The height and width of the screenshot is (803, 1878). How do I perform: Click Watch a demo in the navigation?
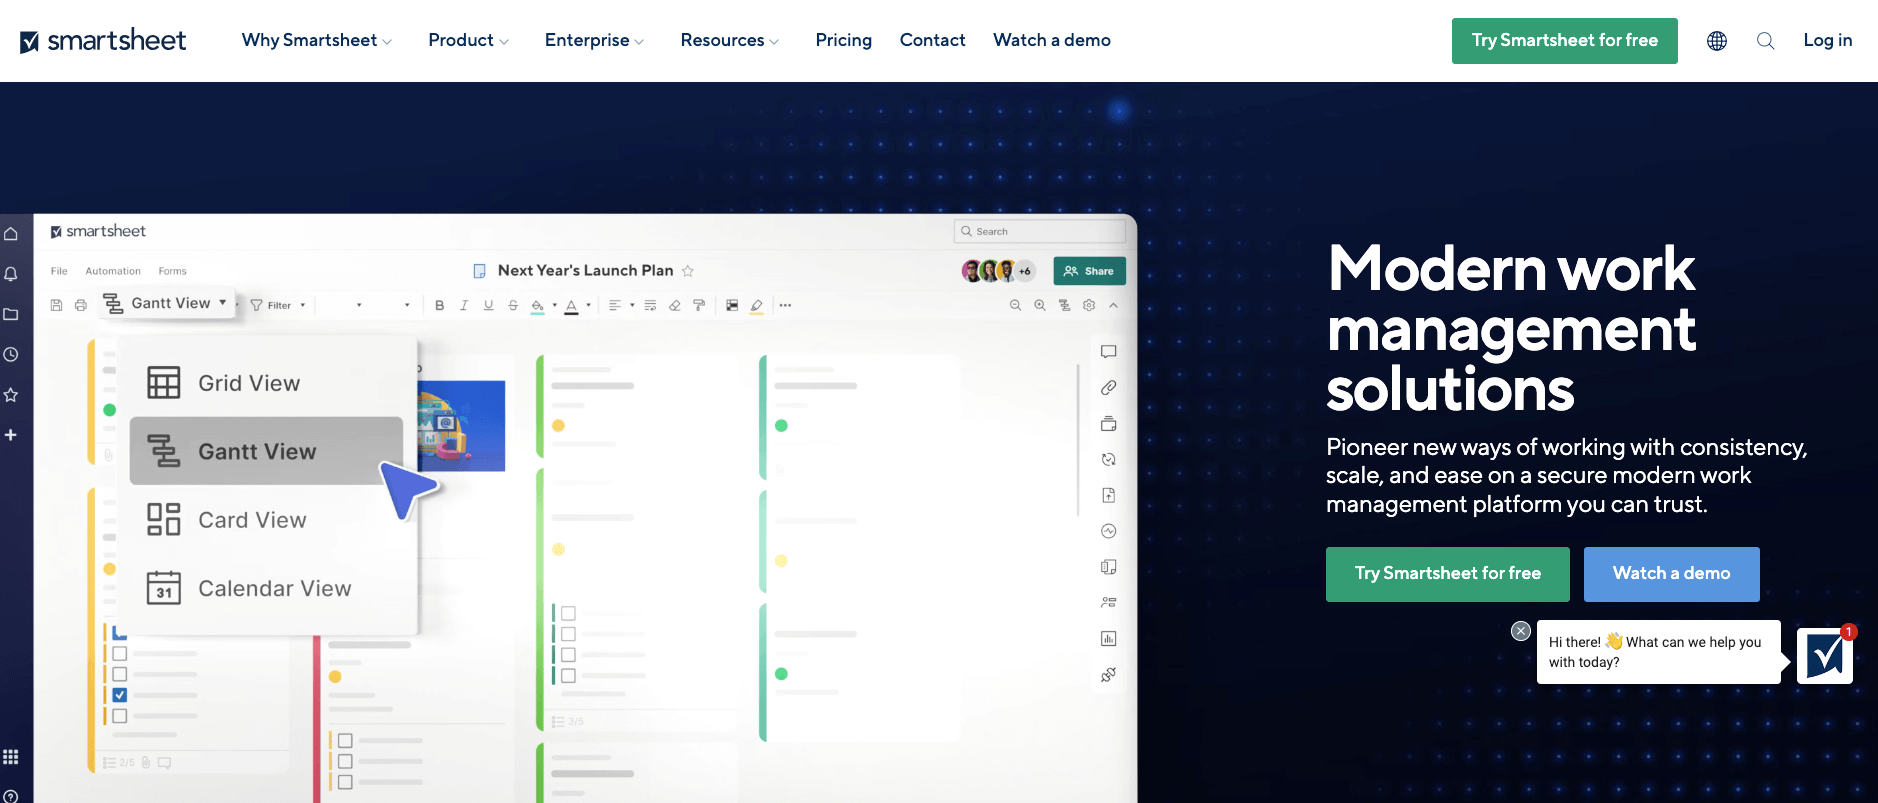coord(1052,40)
